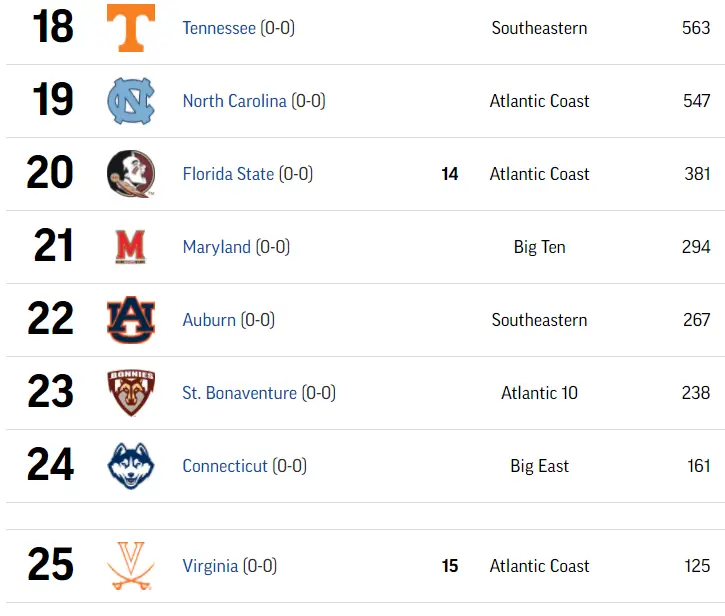Open the North Carolina team link
This screenshot has height=616, width=725.
234,101
